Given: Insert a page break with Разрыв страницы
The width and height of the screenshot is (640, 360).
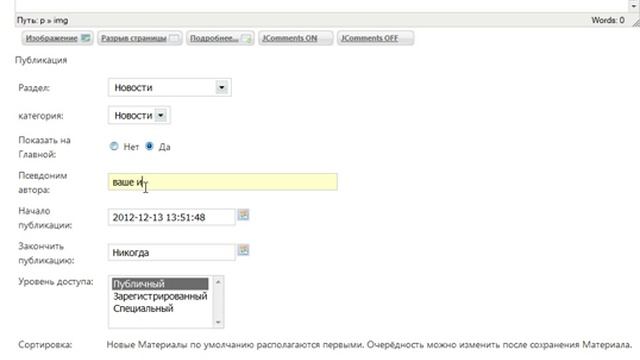Looking at the screenshot, I should (x=140, y=38).
